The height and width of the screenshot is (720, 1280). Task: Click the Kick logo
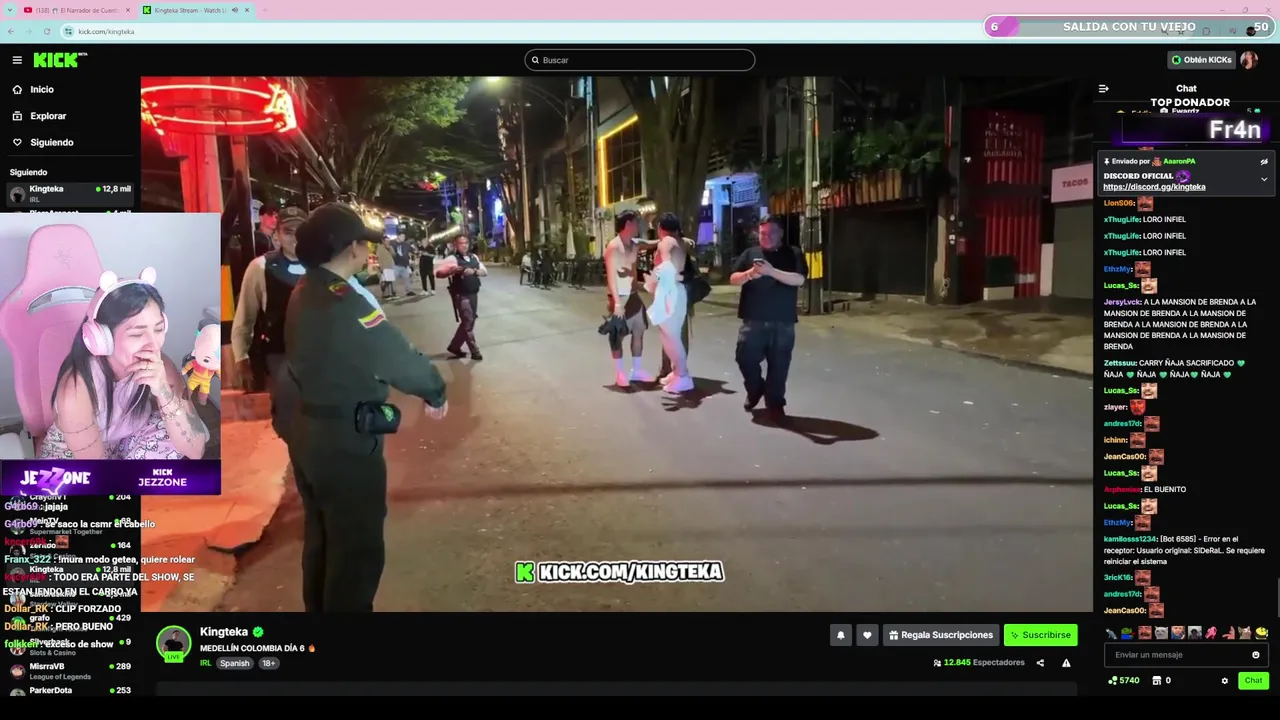coord(60,60)
